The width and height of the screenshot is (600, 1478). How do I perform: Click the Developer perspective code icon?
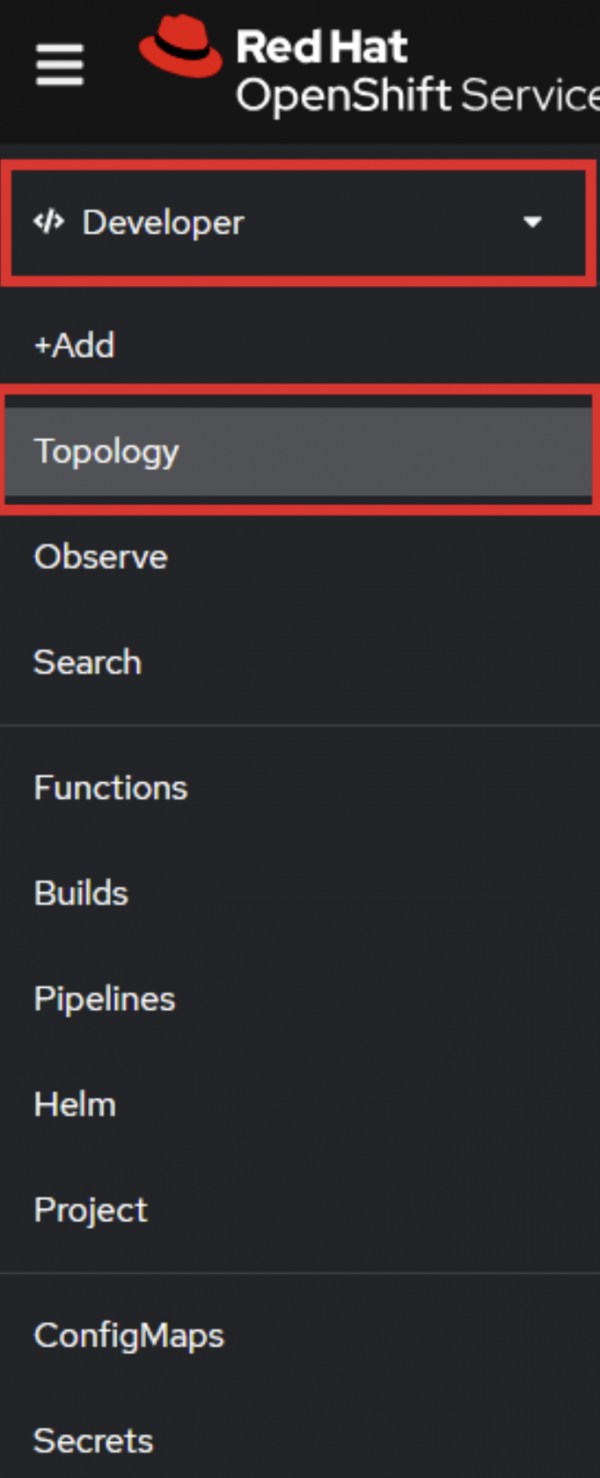[48, 222]
